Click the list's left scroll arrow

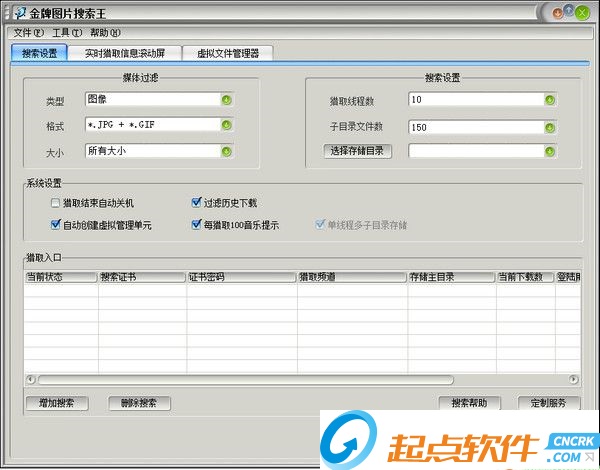pyautogui.click(x=31, y=380)
